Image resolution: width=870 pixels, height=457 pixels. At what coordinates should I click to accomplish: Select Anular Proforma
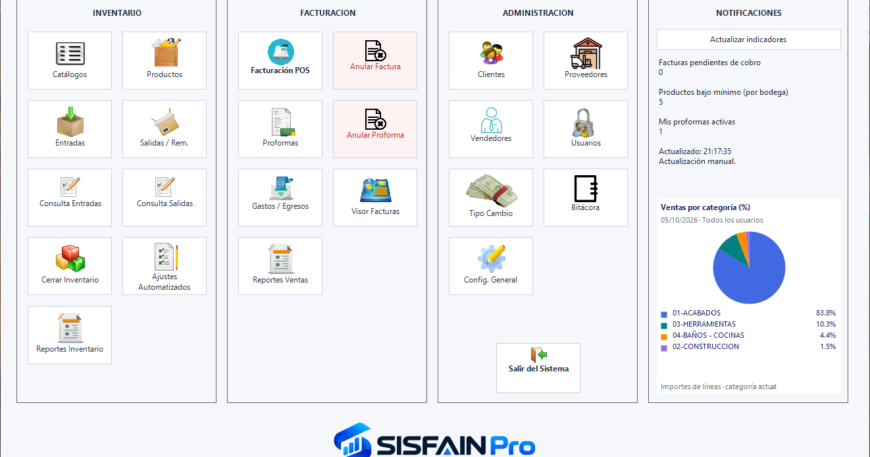click(375, 129)
